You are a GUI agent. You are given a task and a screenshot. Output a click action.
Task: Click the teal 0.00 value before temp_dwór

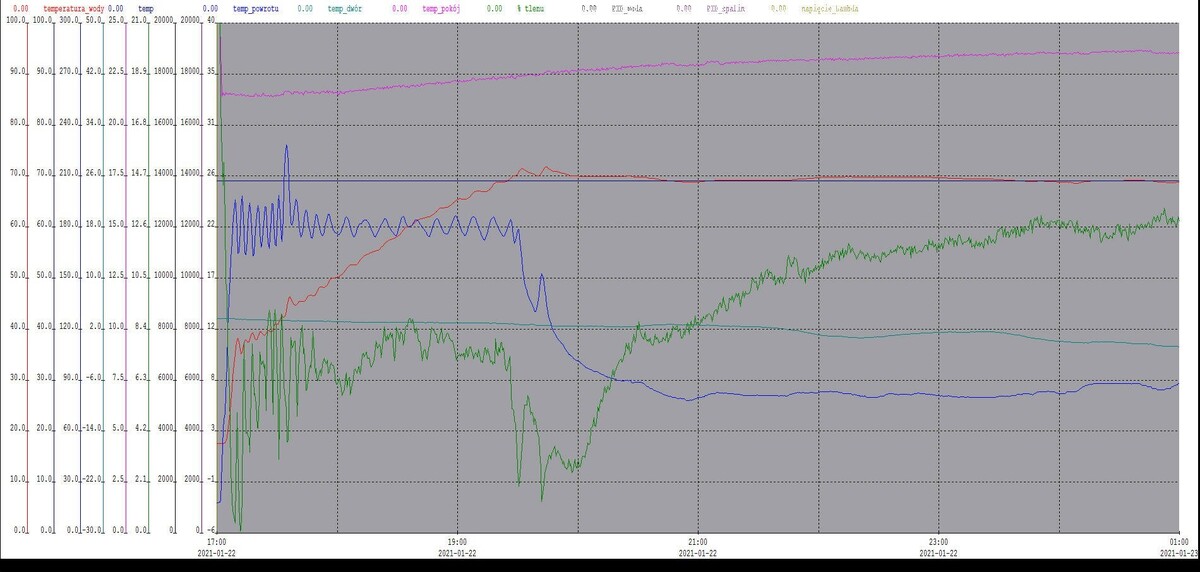(x=305, y=8)
